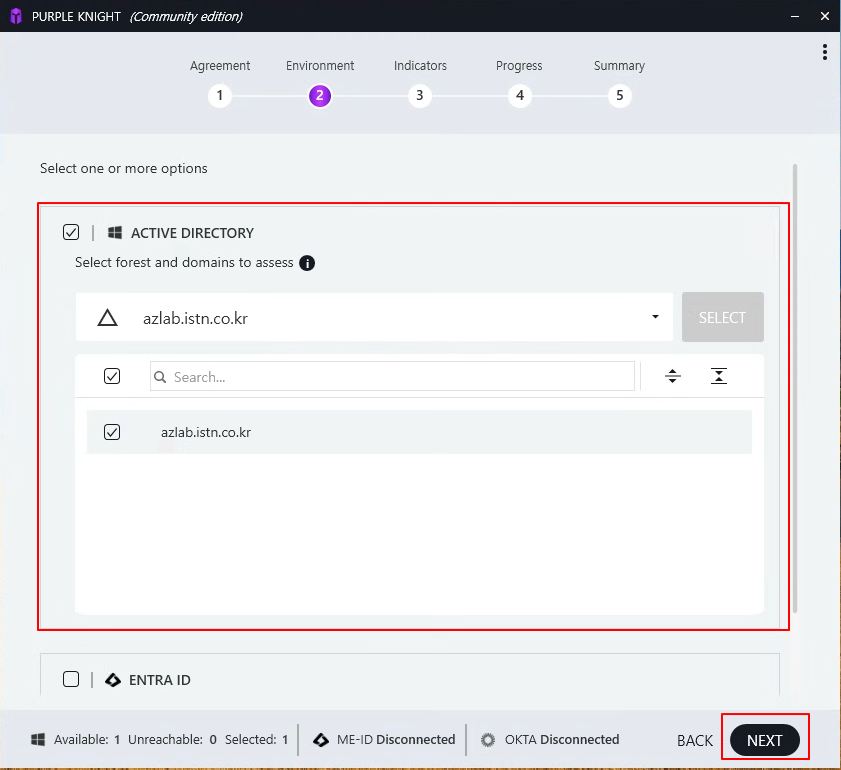Viewport: 841px width, 770px height.
Task: Click the expand all domains icon
Action: pyautogui.click(x=673, y=376)
